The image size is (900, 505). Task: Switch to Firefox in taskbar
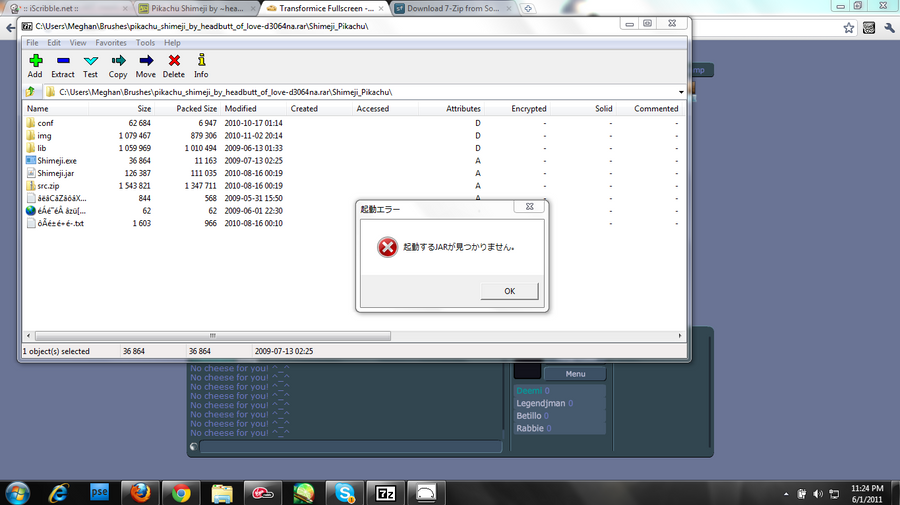pos(140,494)
